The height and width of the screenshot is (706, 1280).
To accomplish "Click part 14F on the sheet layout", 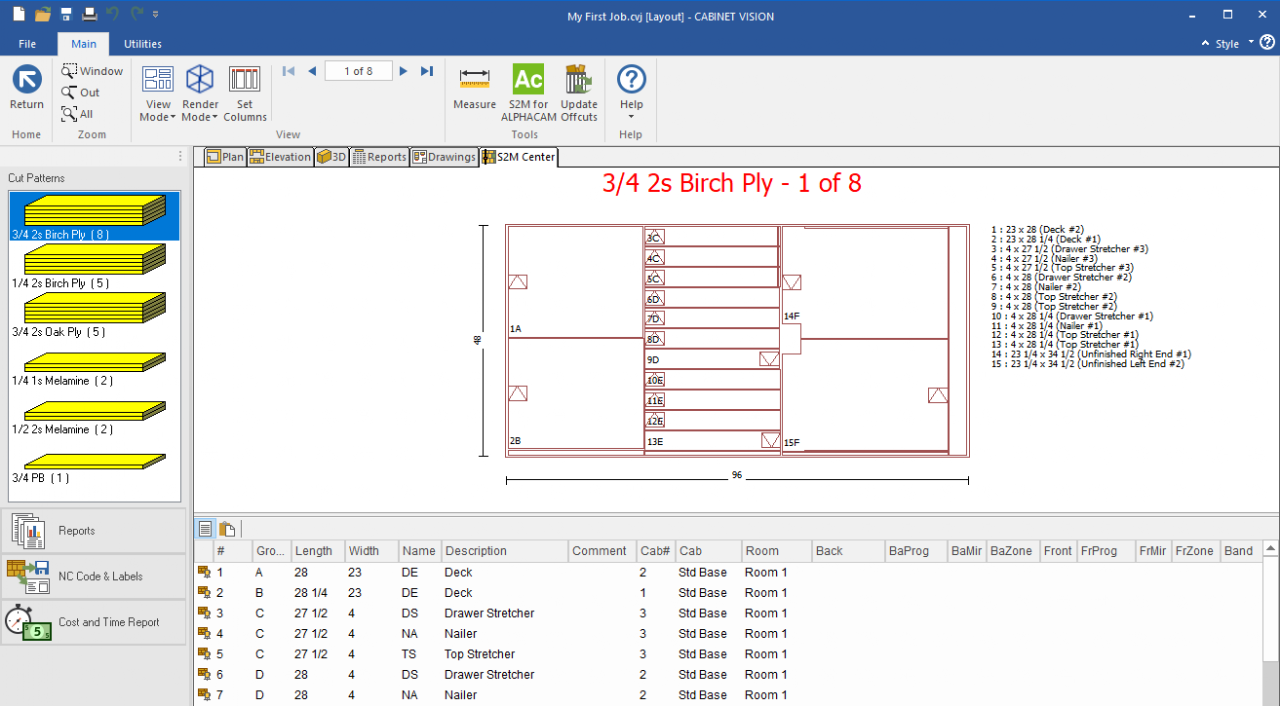I will (x=864, y=283).
